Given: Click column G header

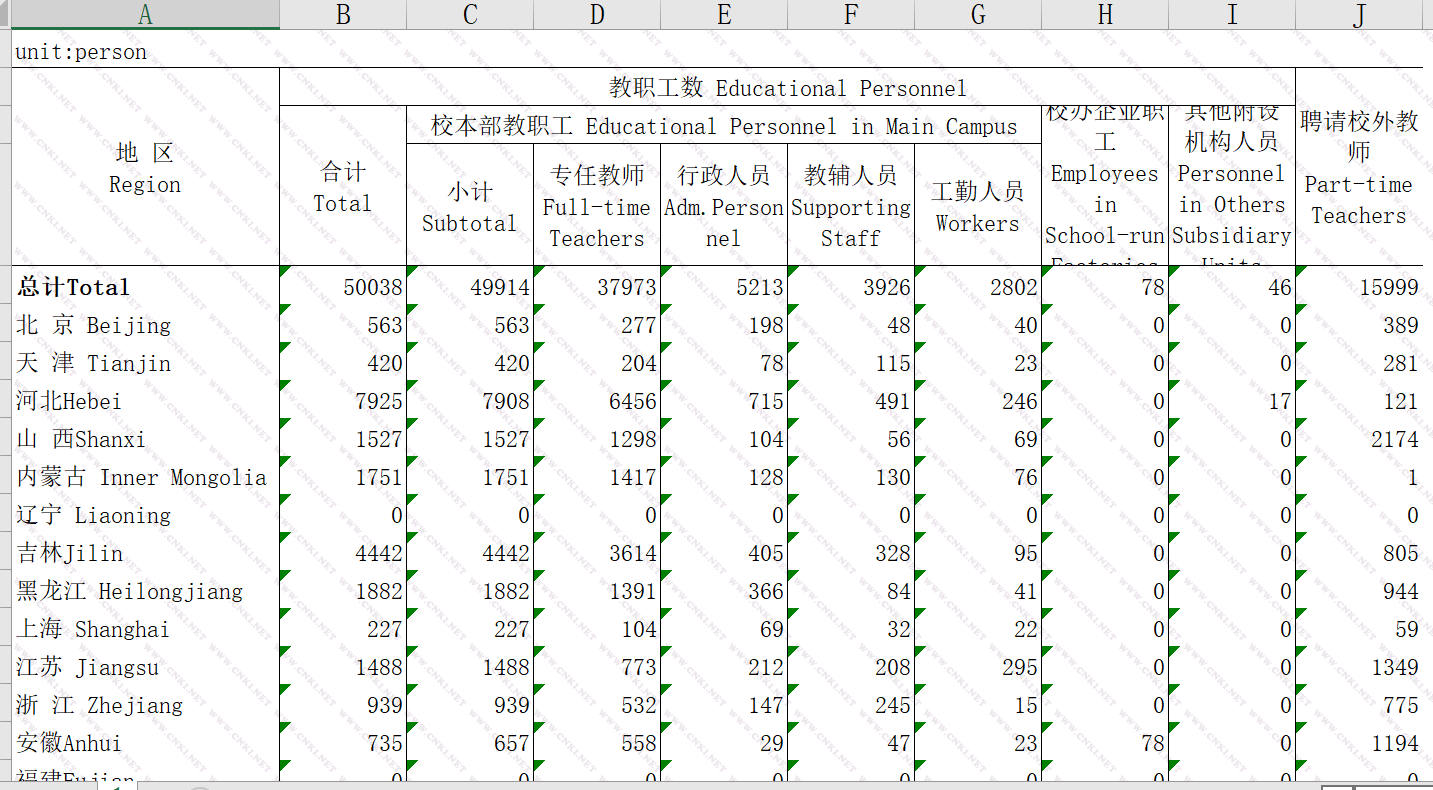Looking at the screenshot, I should point(978,14).
